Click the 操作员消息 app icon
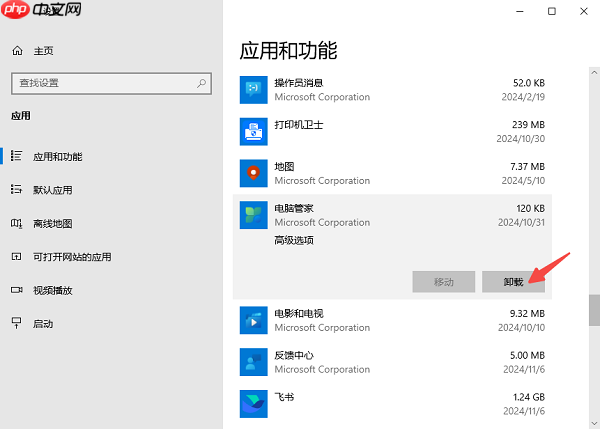This screenshot has width=600, height=429. pos(254,90)
